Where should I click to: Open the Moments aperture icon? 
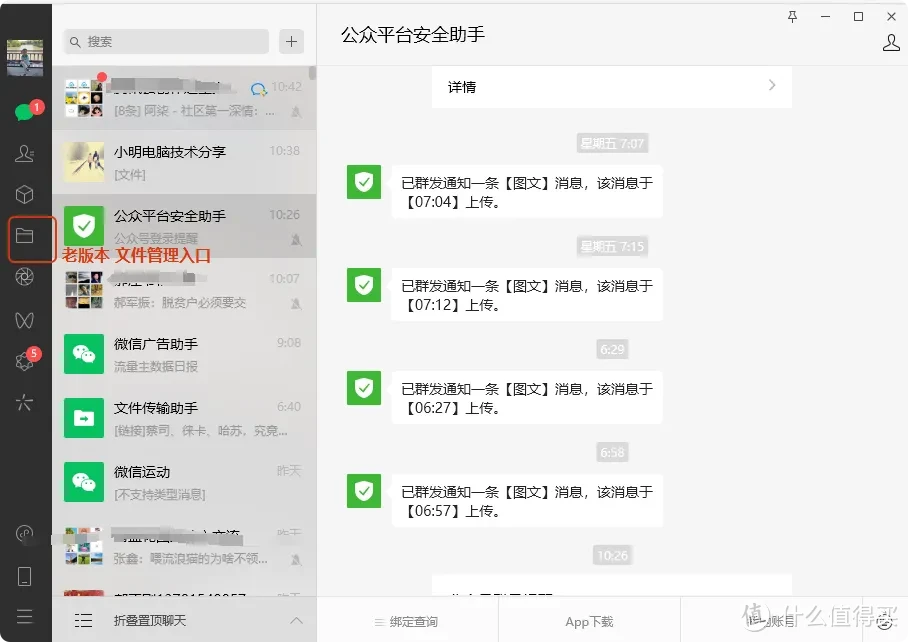click(24, 277)
